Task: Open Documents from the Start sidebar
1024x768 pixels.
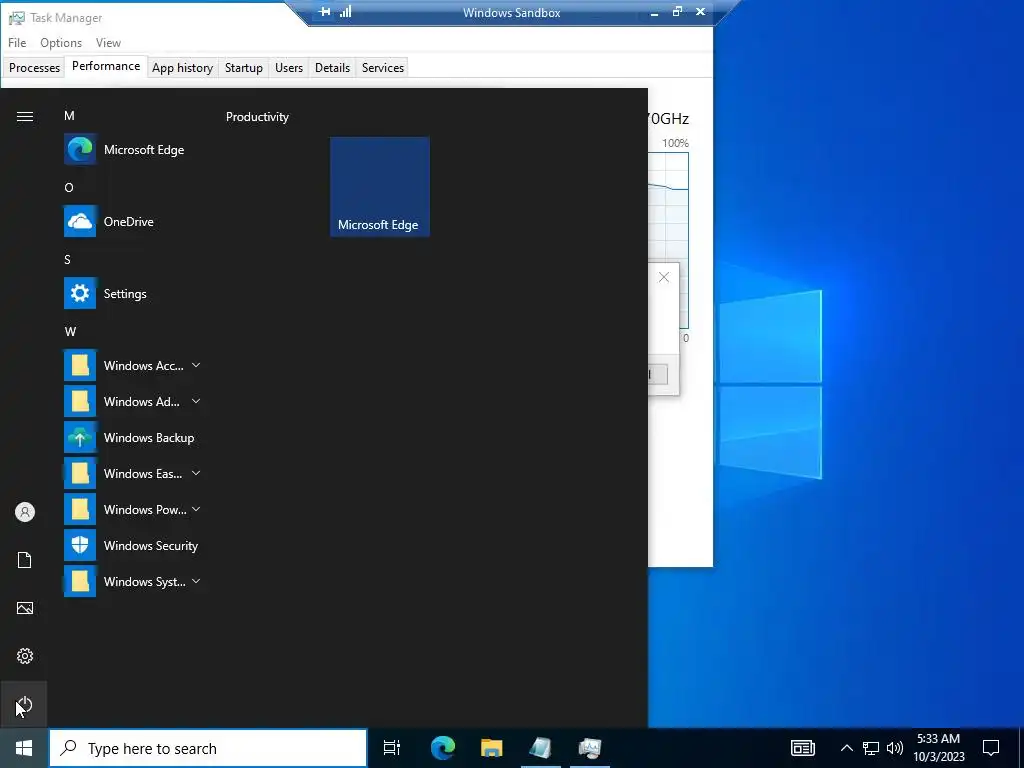Action: 25,560
